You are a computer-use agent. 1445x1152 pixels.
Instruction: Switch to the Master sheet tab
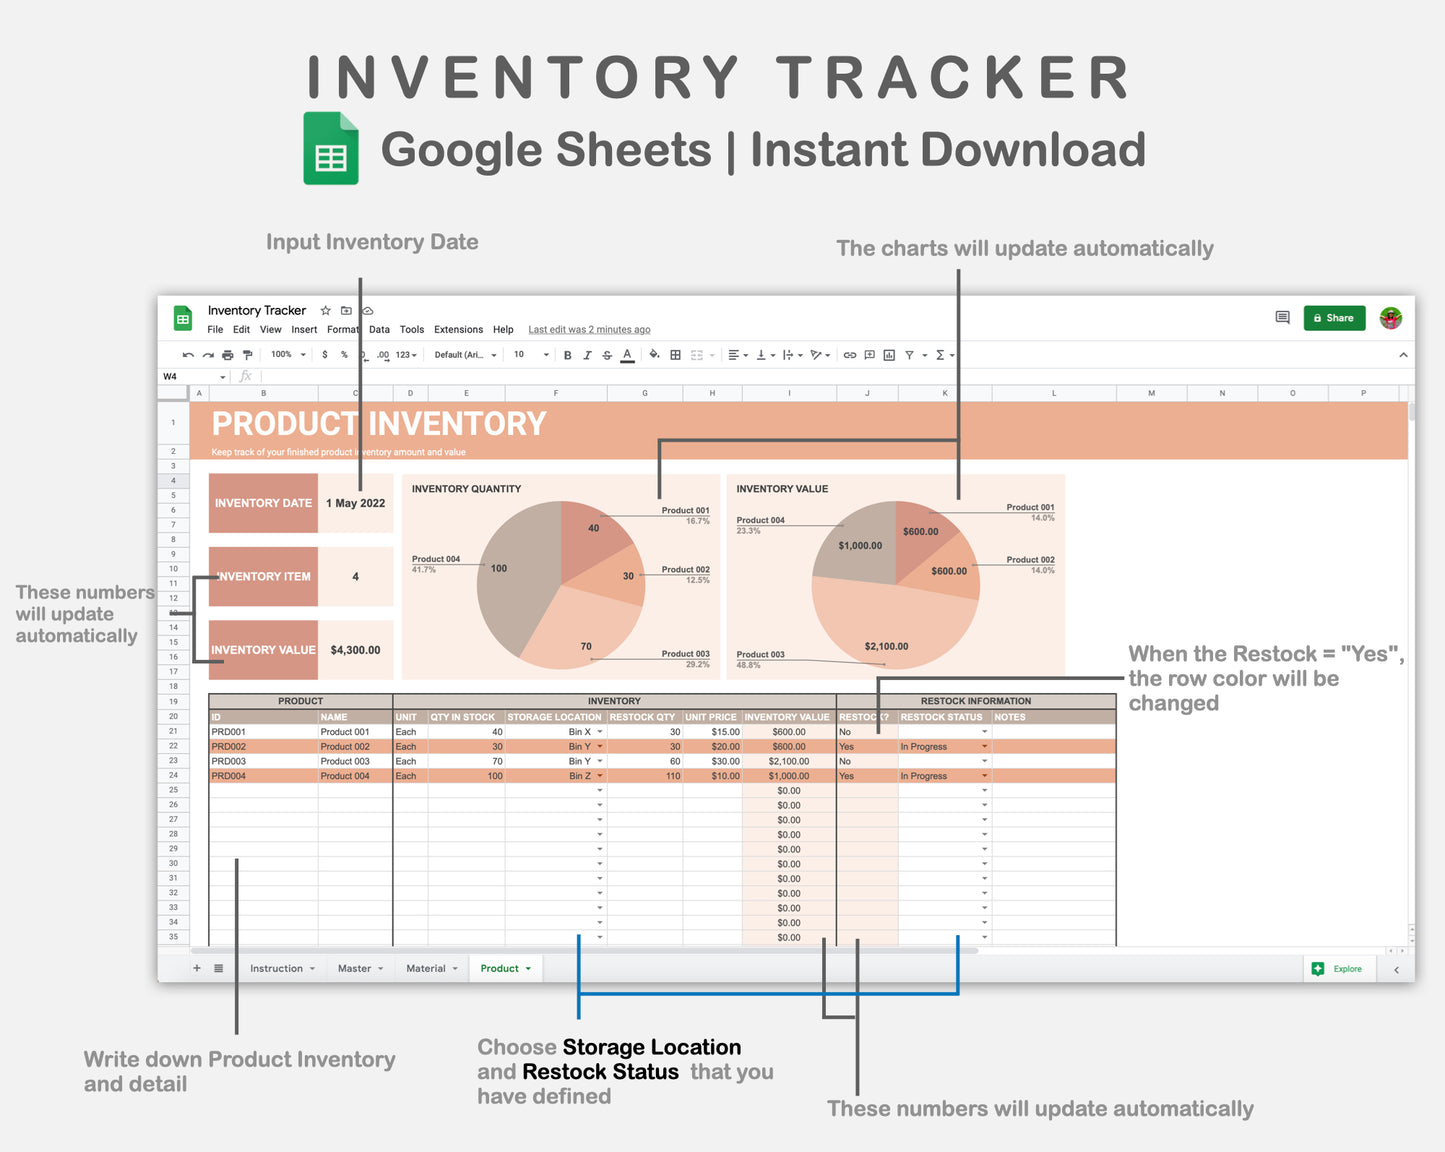[357, 968]
